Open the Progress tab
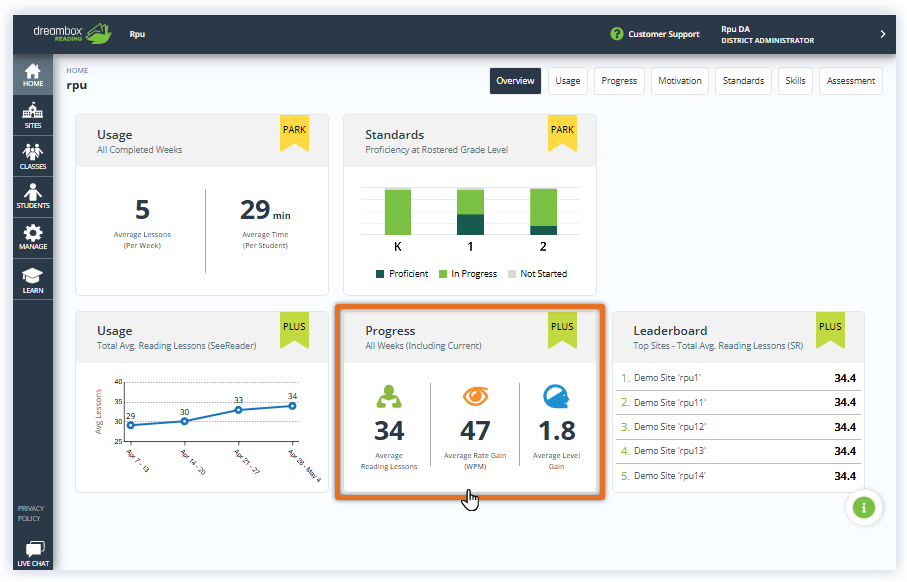Screen dimensions: 907x582 [619, 81]
